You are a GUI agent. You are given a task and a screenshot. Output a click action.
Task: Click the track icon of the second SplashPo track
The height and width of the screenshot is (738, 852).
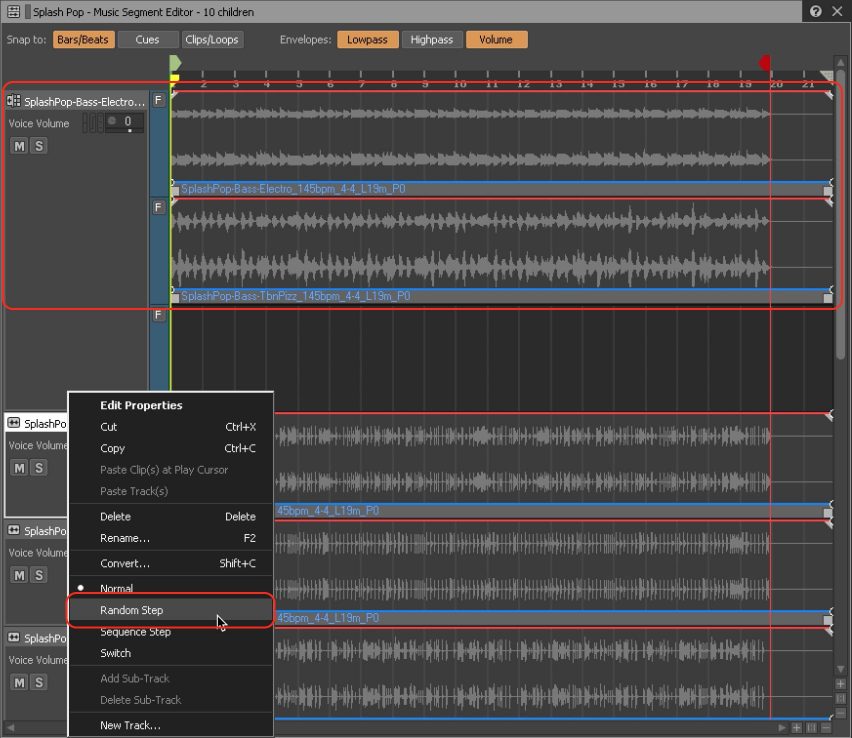14,530
